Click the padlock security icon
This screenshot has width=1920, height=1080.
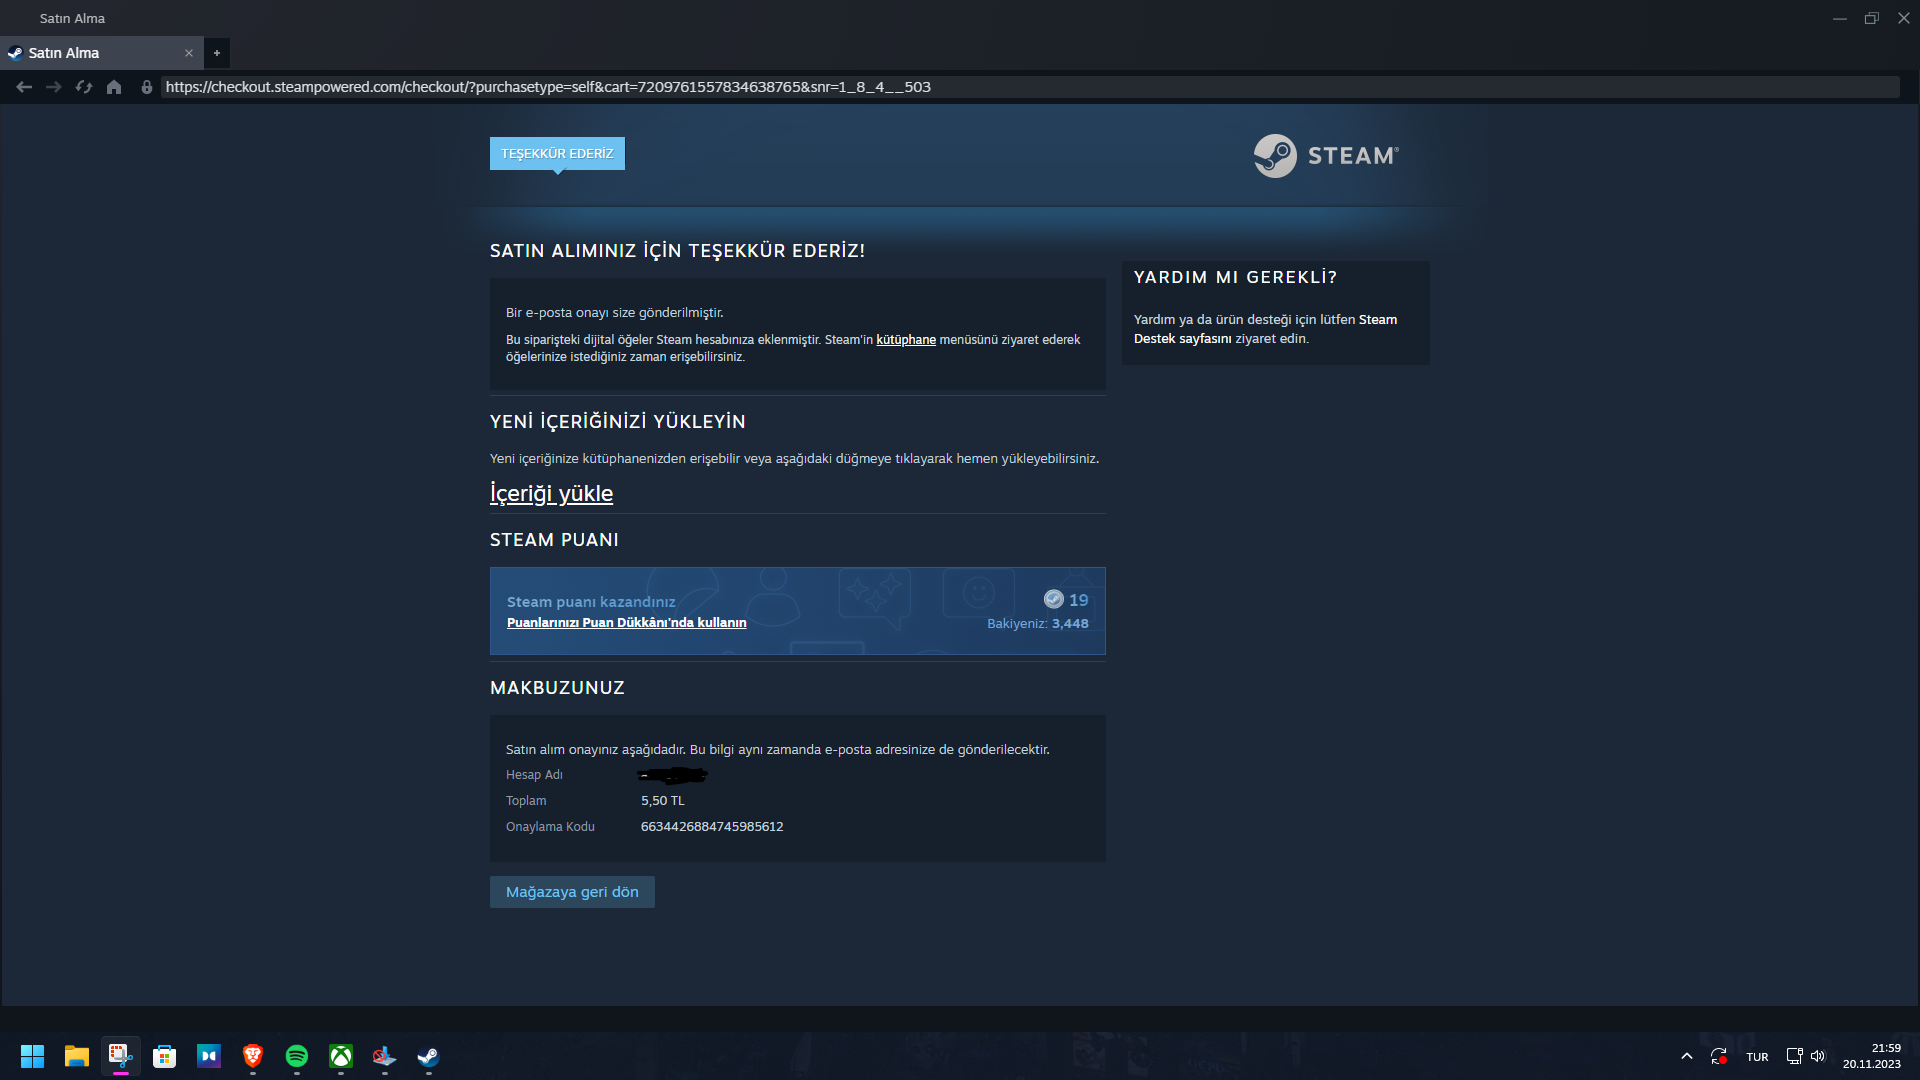pos(147,87)
